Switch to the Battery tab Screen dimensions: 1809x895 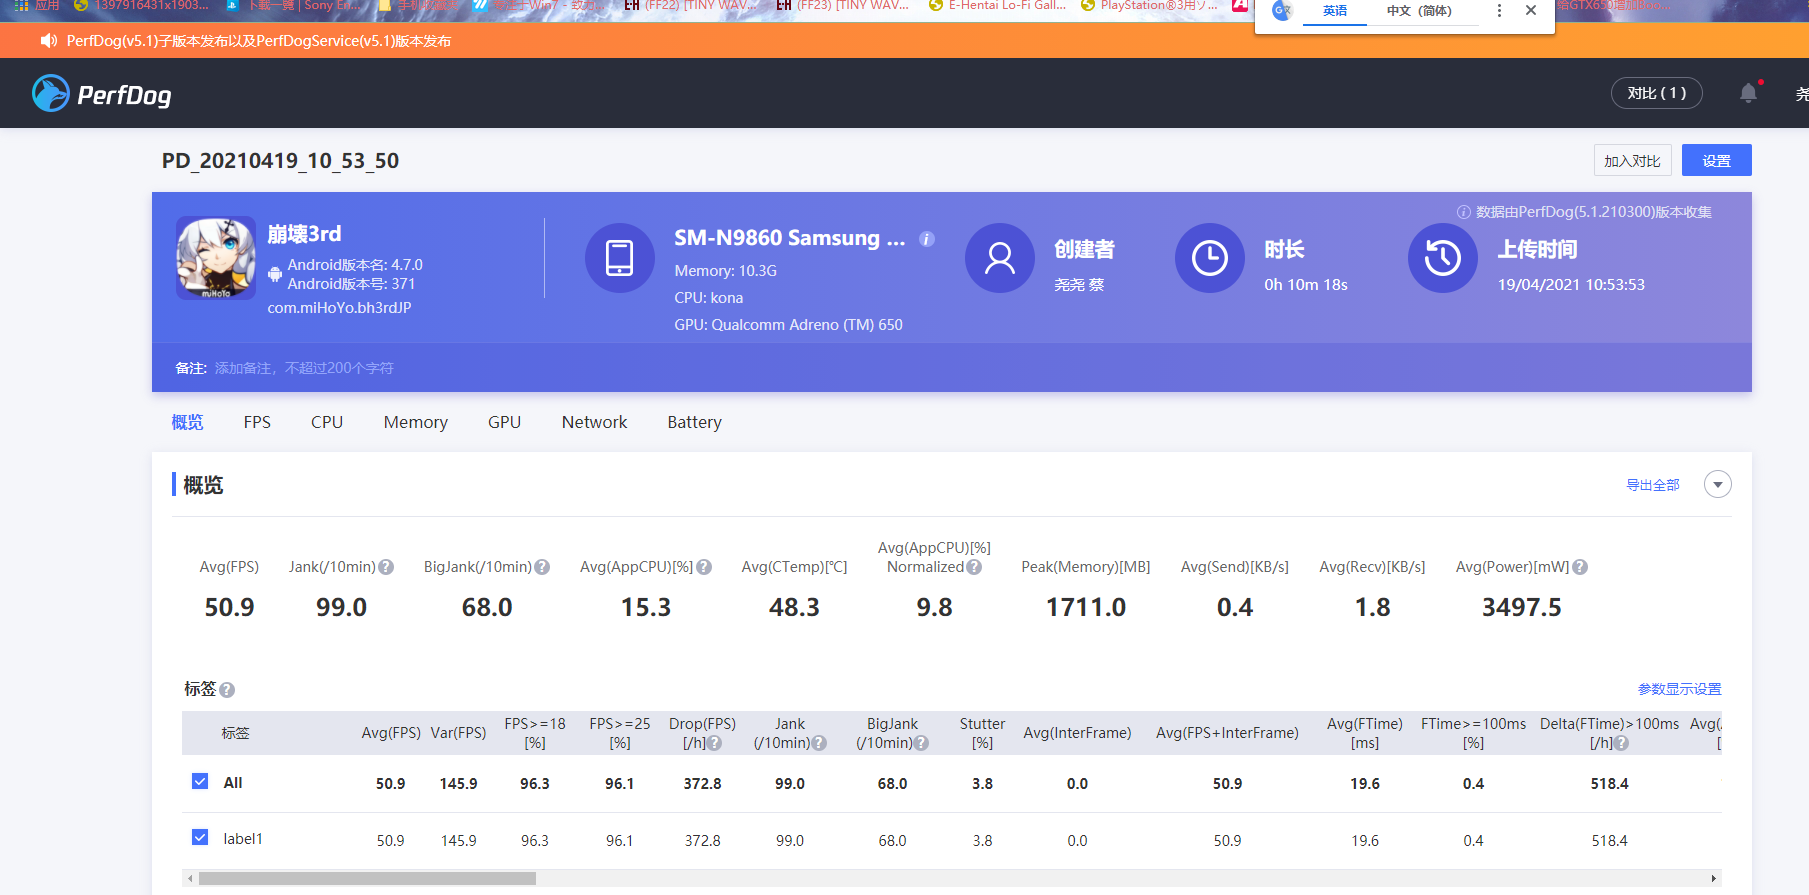pyautogui.click(x=694, y=422)
